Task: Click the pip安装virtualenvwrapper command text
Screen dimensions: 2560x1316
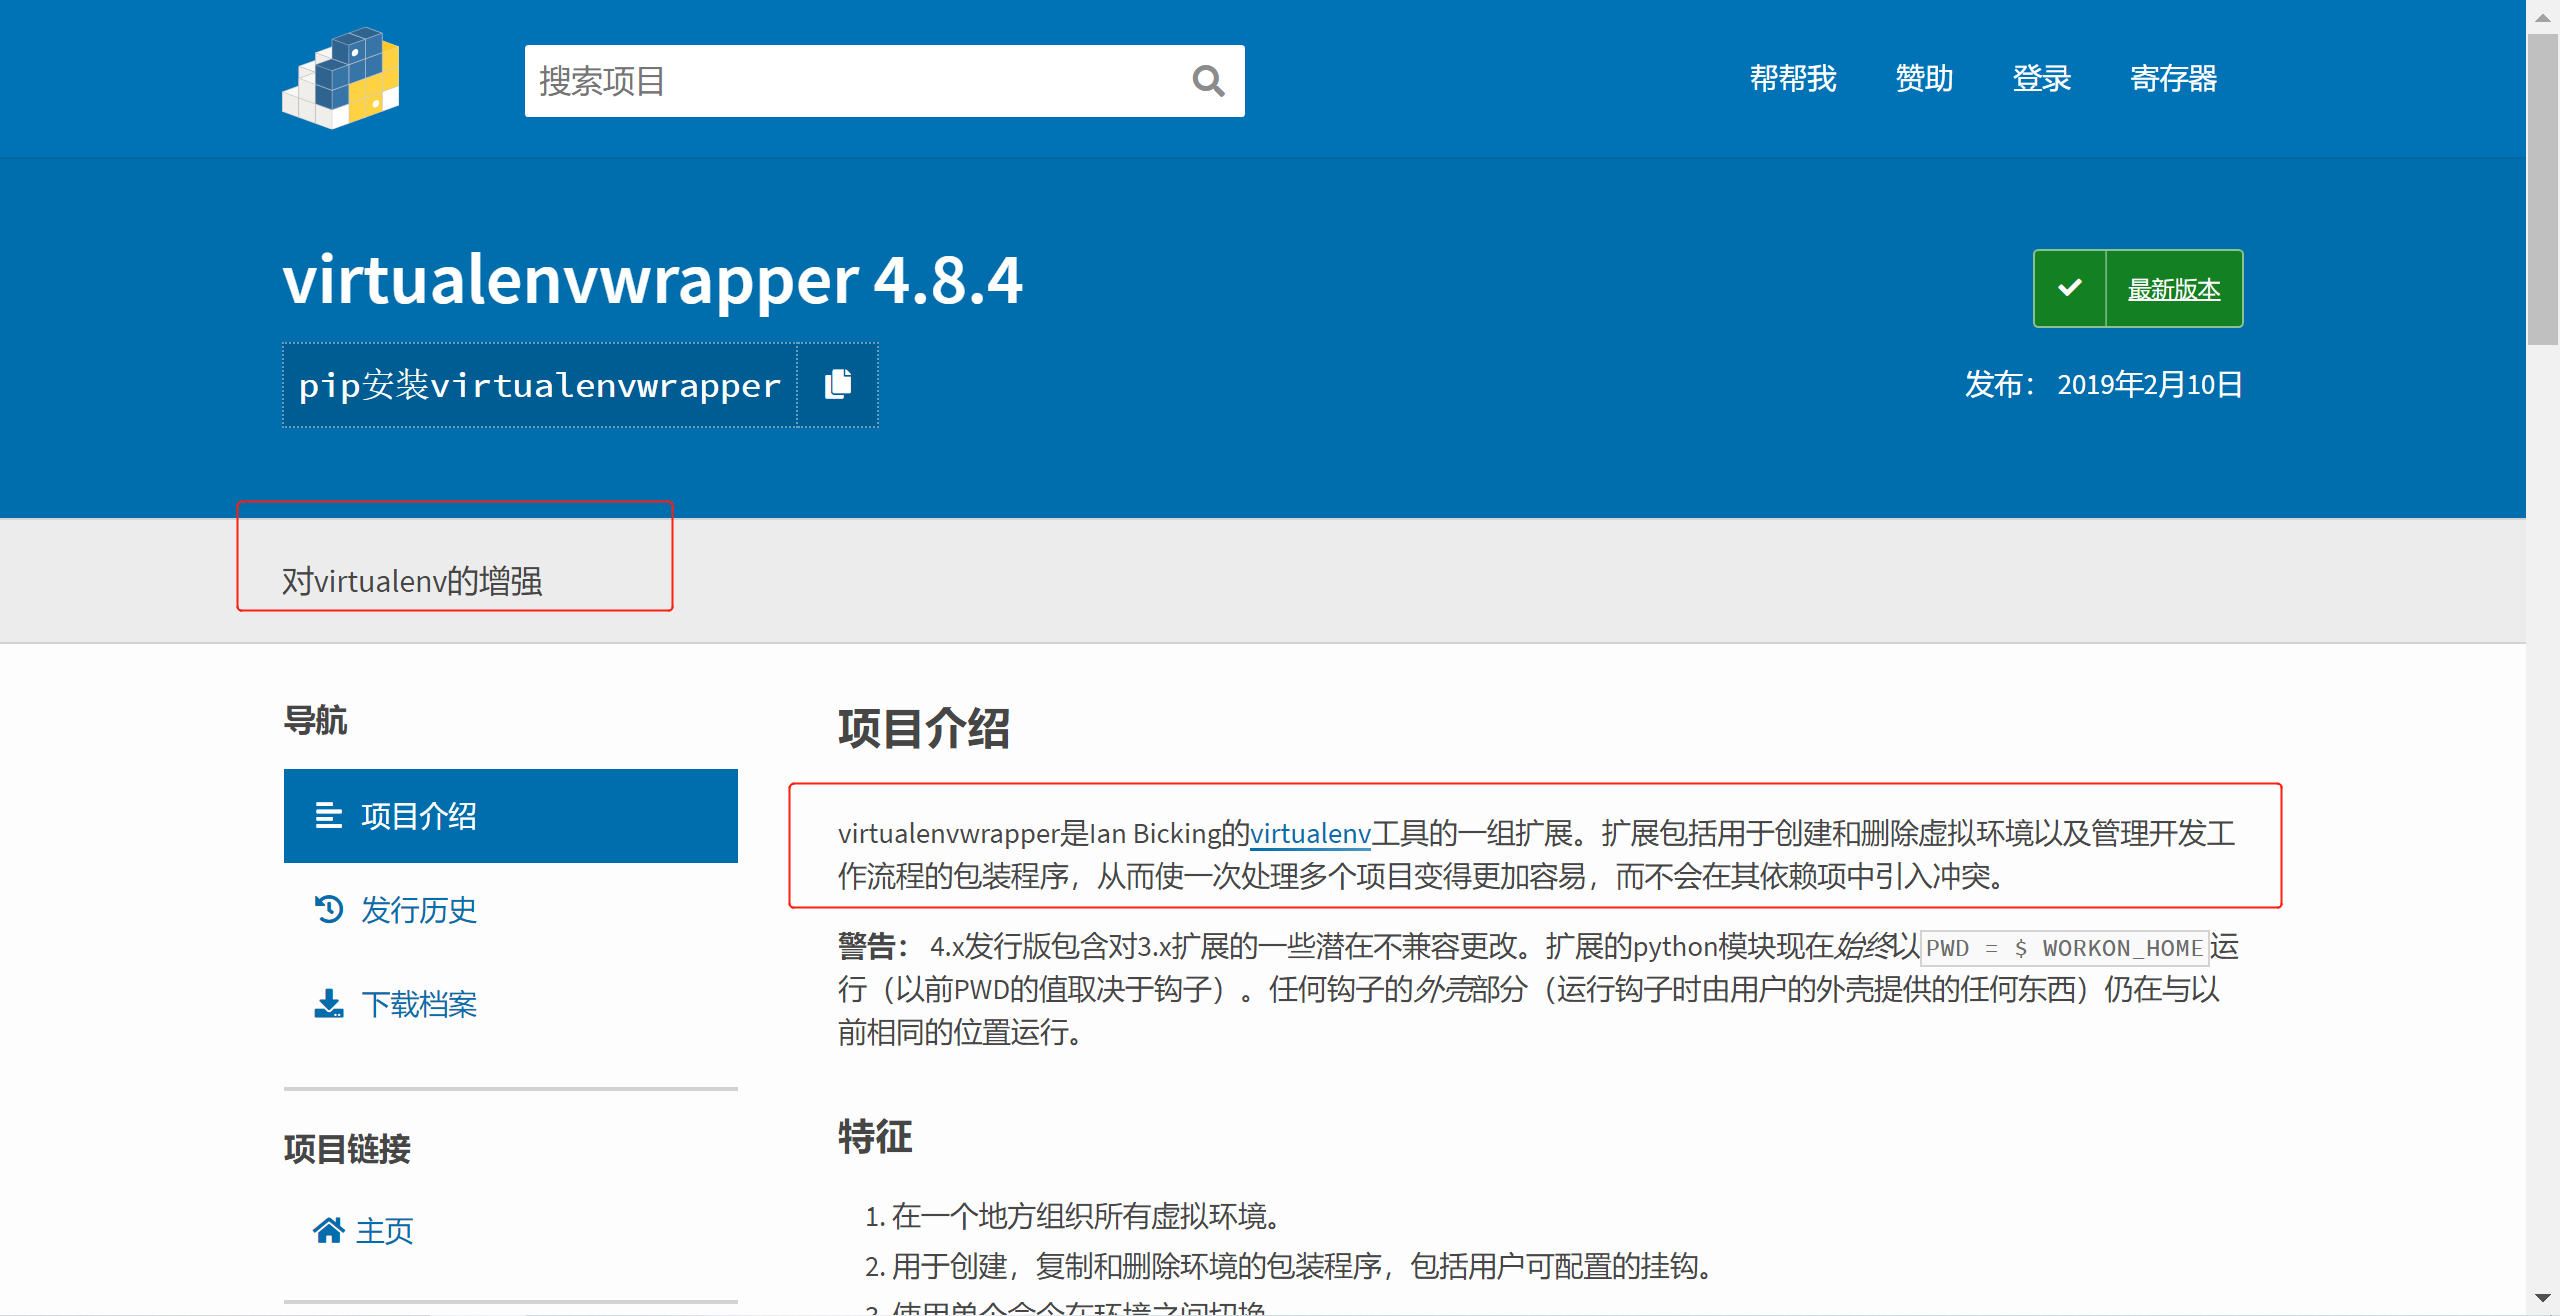Action: pyautogui.click(x=539, y=385)
